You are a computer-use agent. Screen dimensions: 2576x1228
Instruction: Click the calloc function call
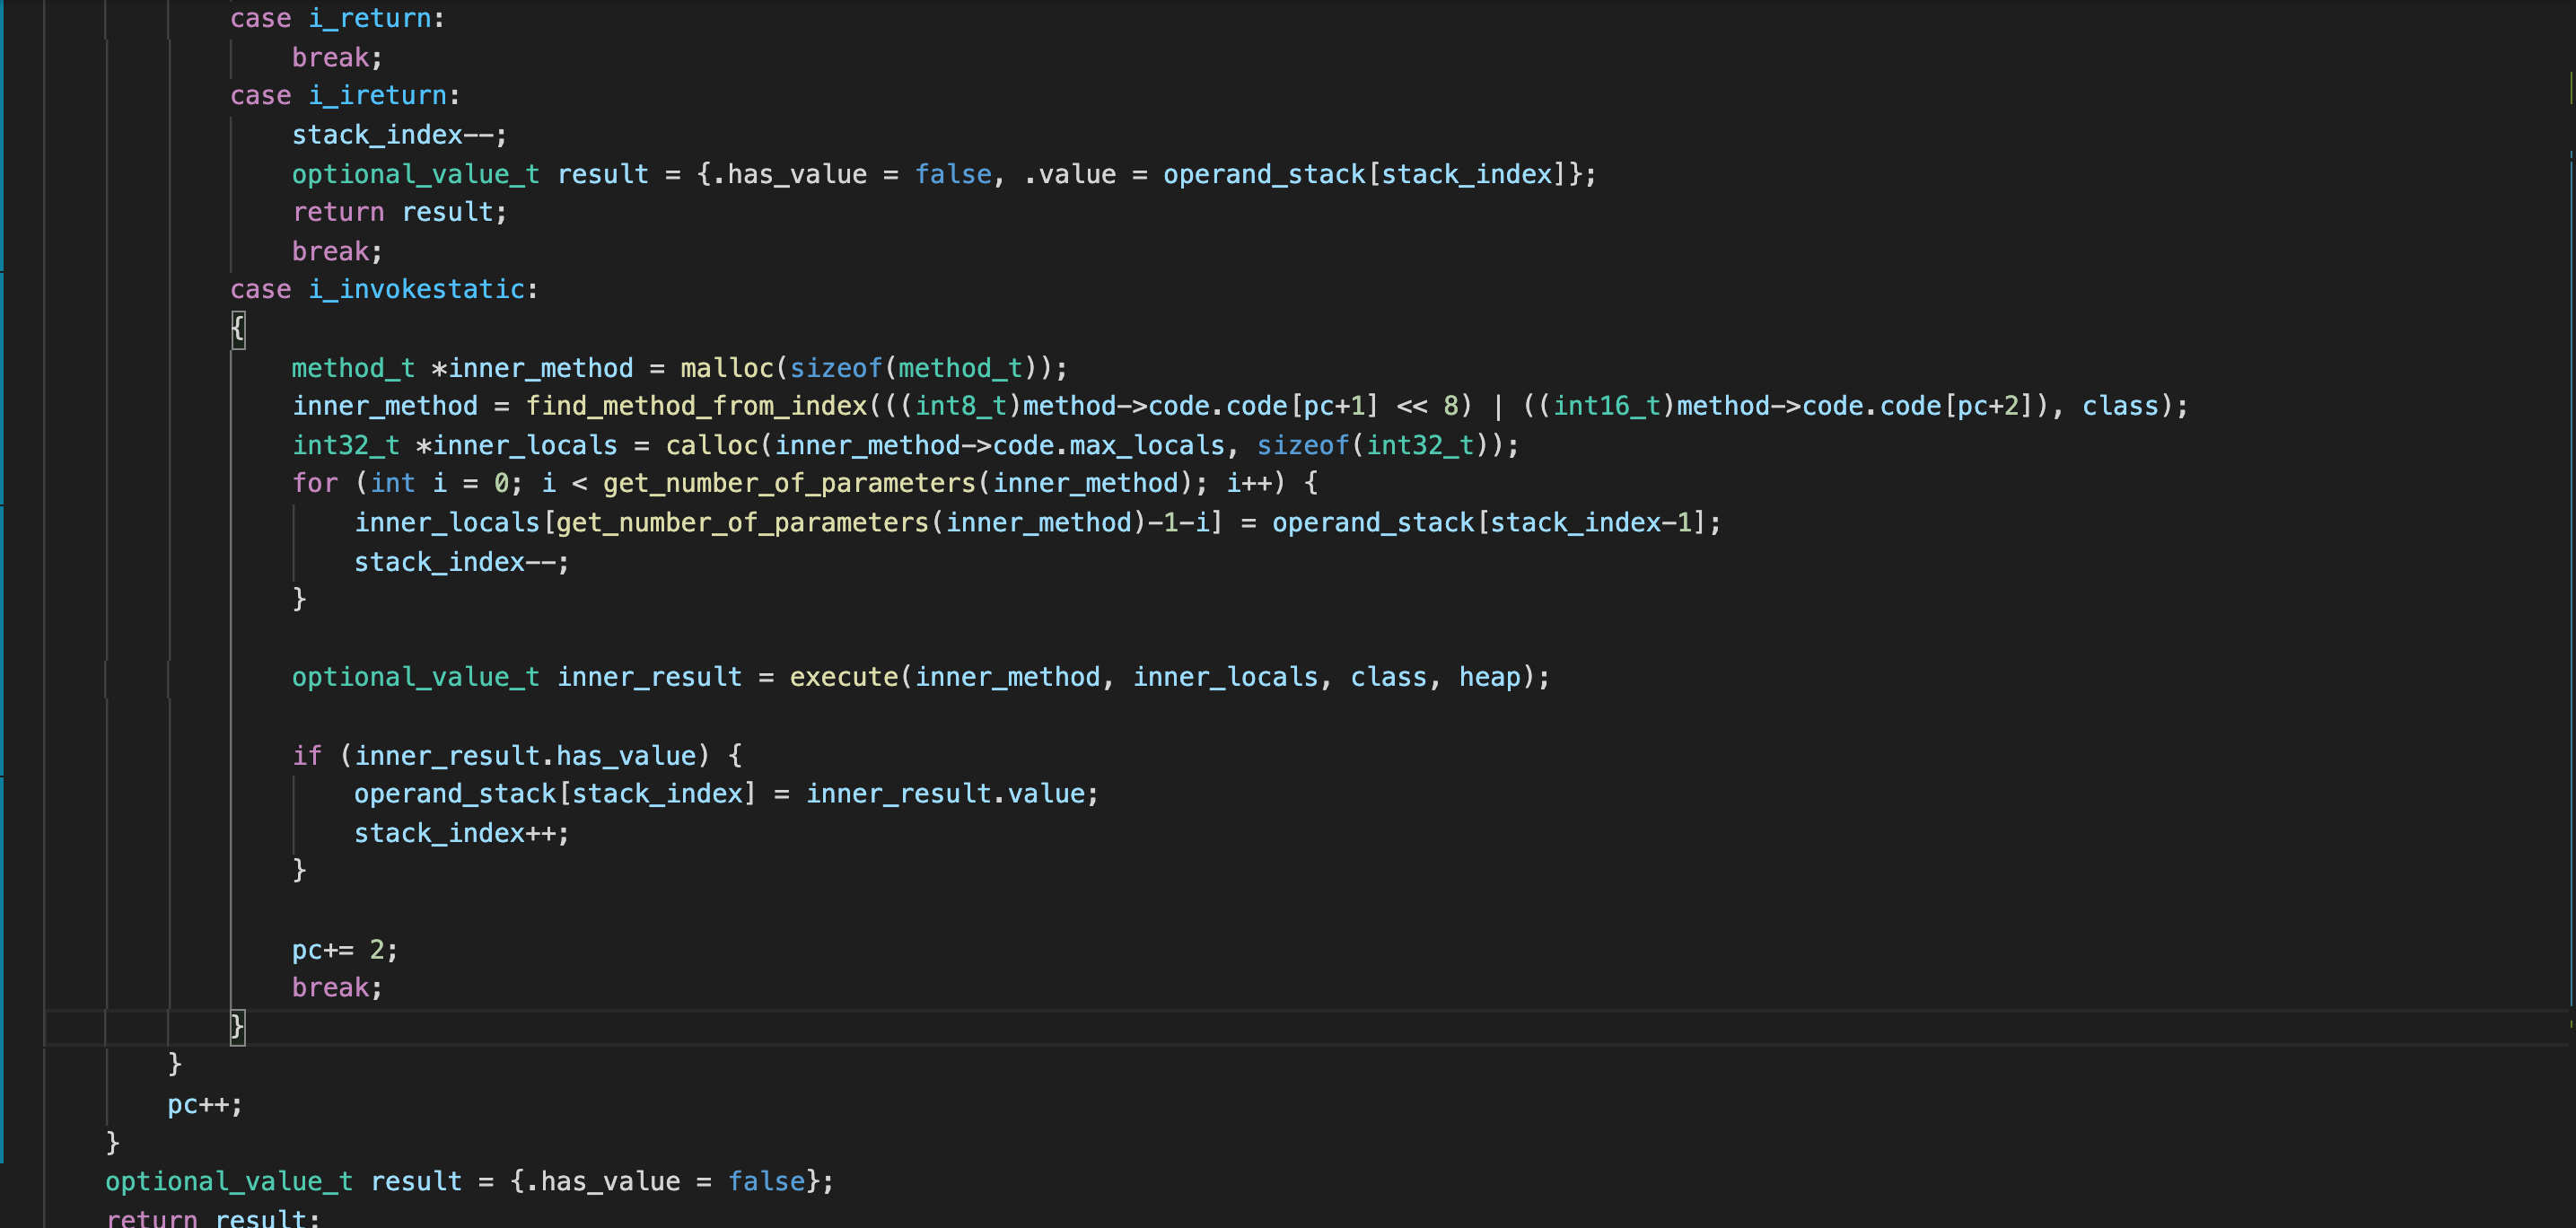(x=712, y=445)
